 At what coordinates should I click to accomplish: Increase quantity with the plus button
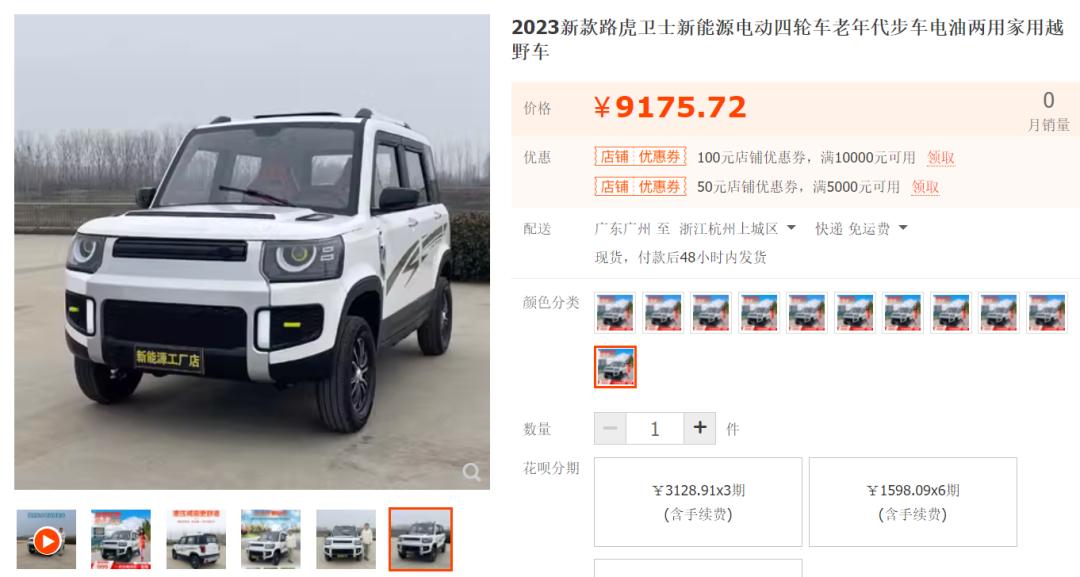(x=700, y=428)
